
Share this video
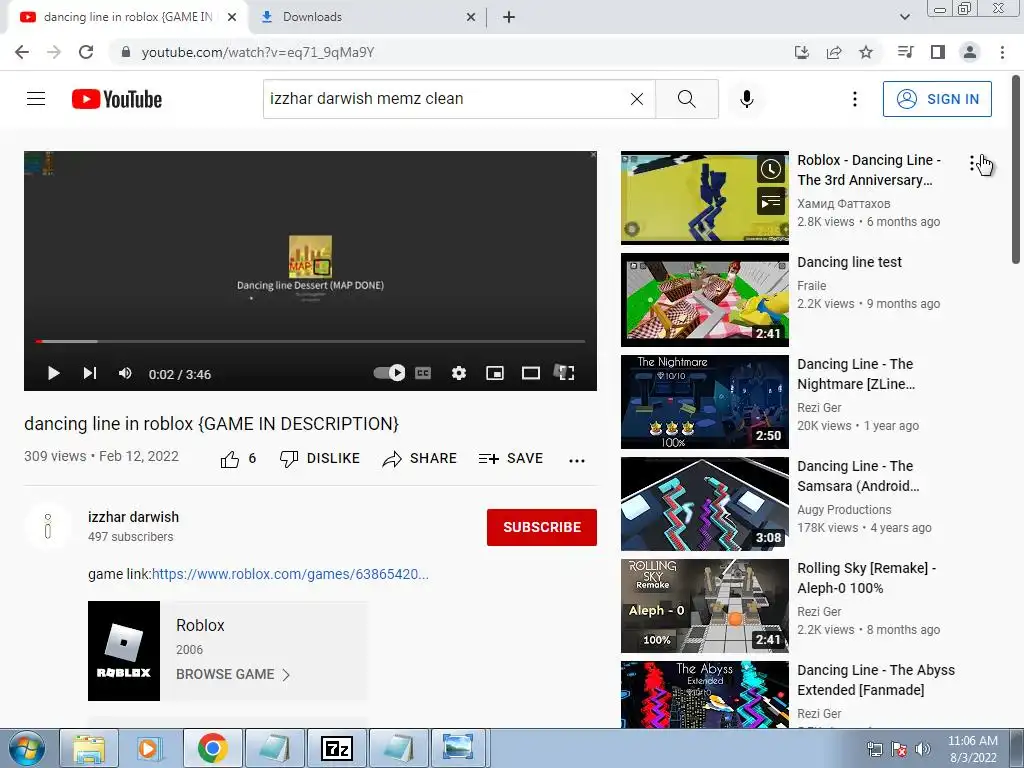(x=419, y=458)
